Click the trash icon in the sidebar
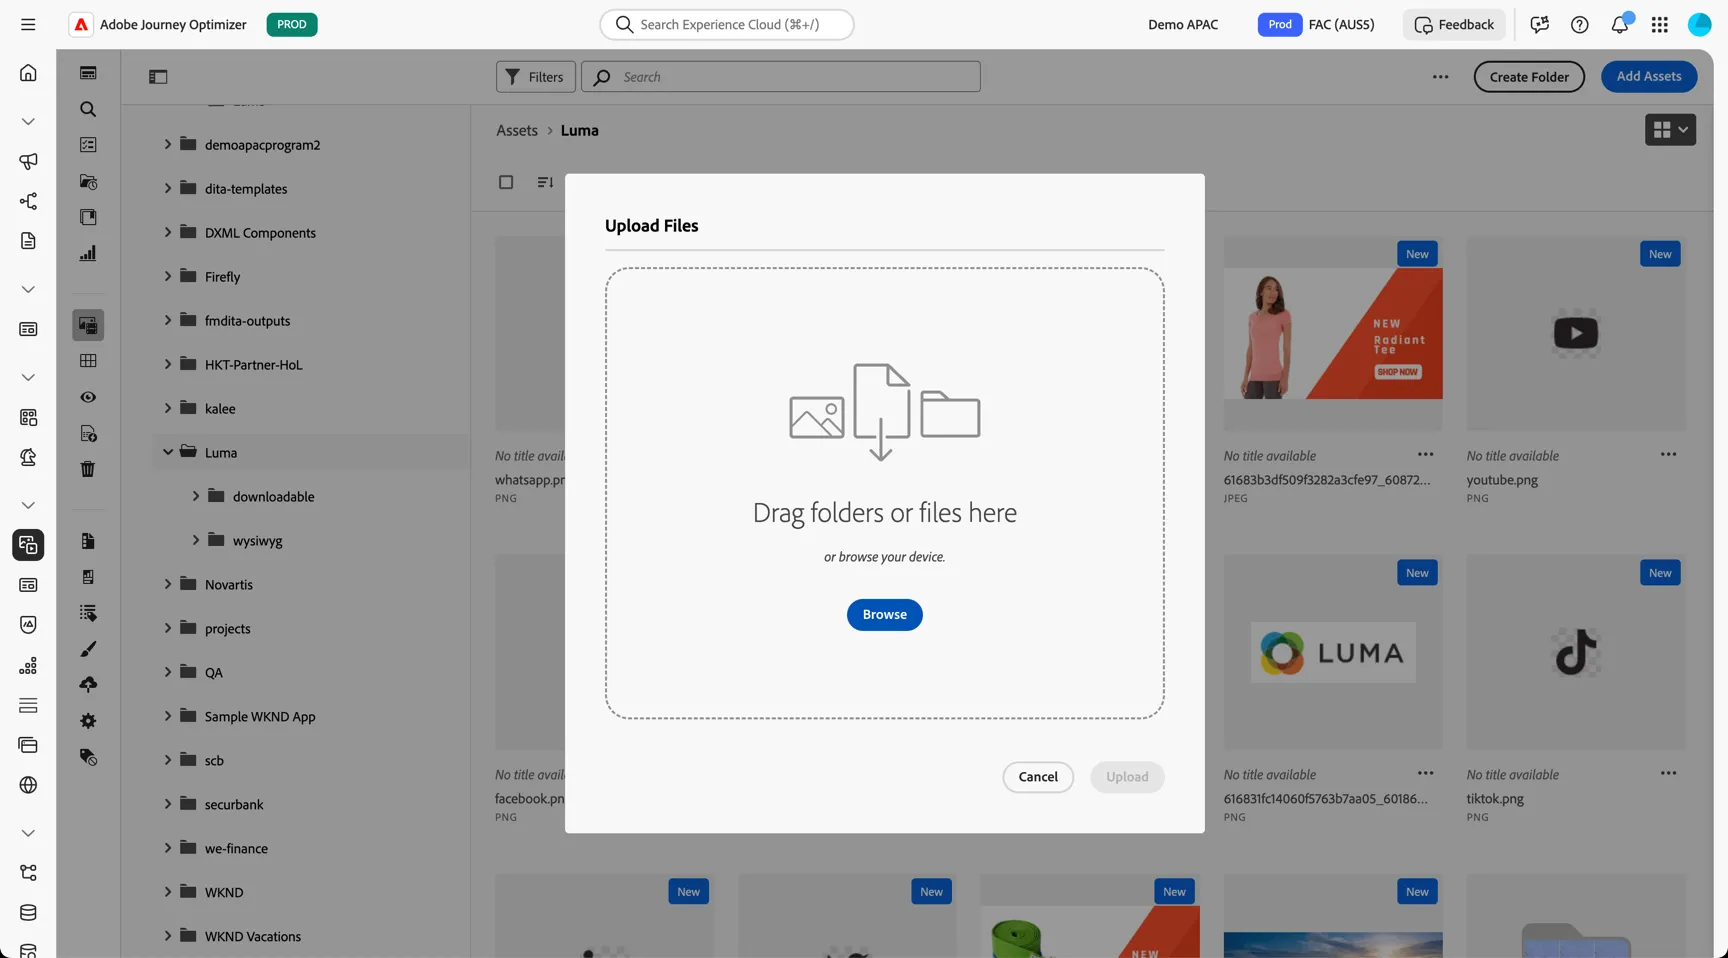 click(x=88, y=469)
